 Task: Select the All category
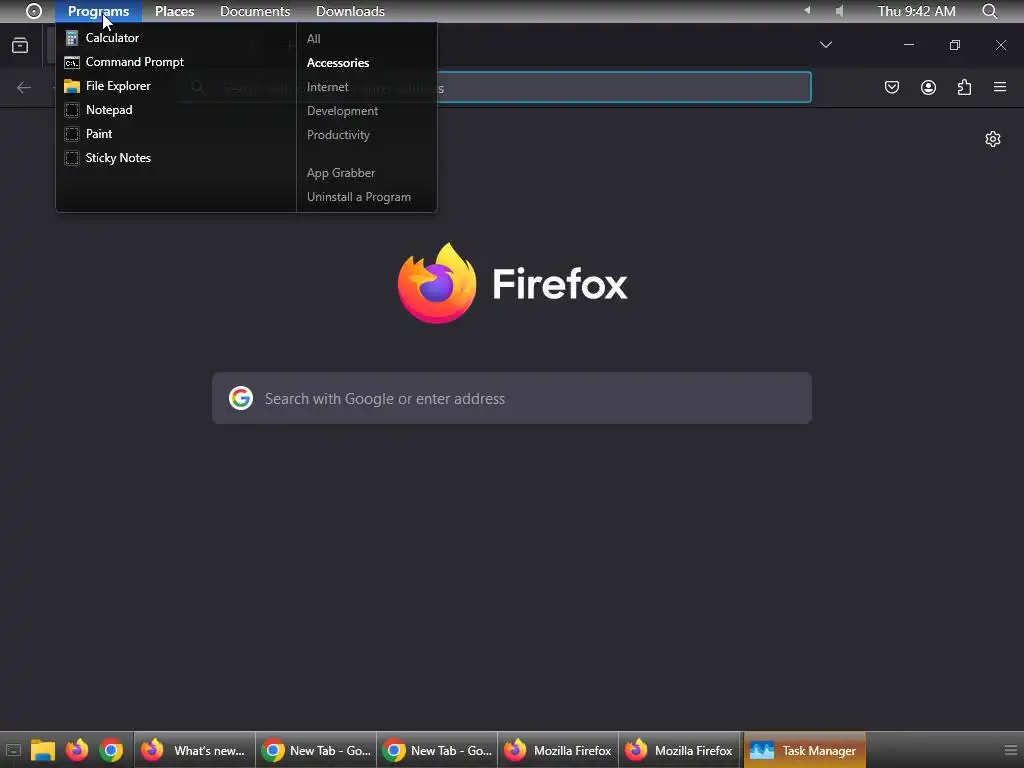click(x=313, y=39)
